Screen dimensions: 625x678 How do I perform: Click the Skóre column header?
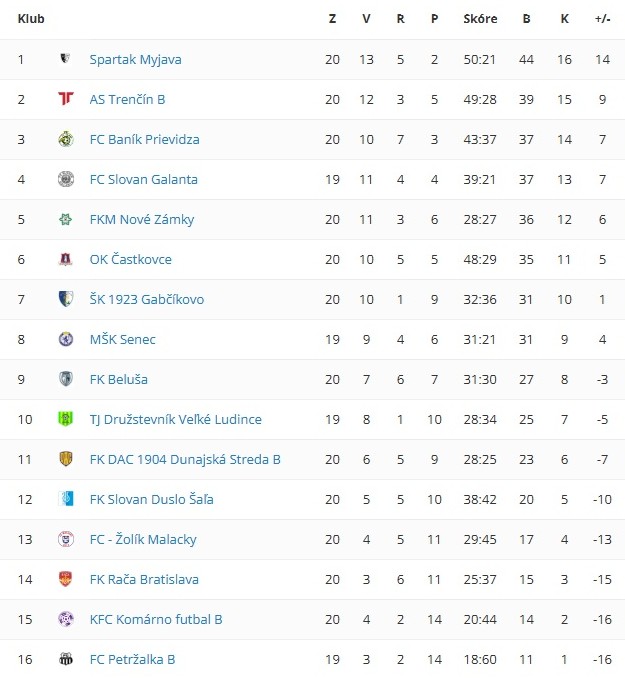(x=480, y=18)
